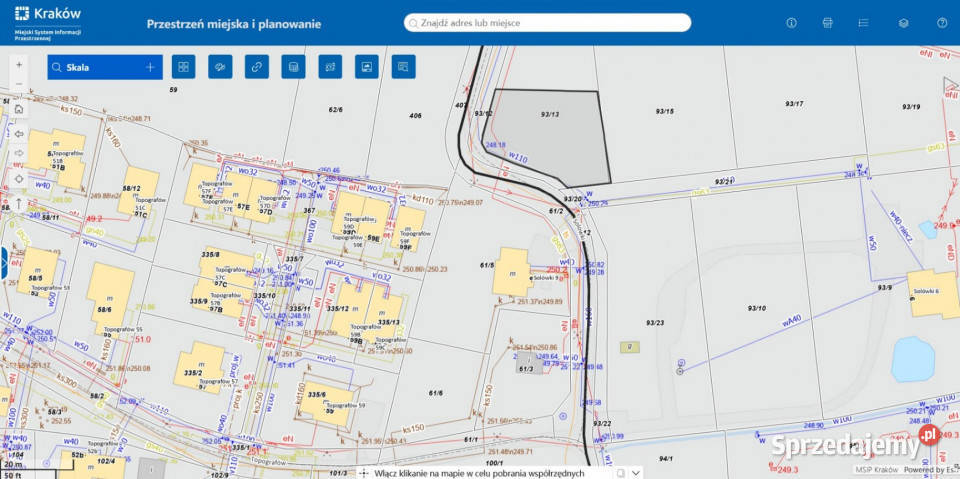
Task: Go back to previous map extent arrow
Action: click(19, 134)
